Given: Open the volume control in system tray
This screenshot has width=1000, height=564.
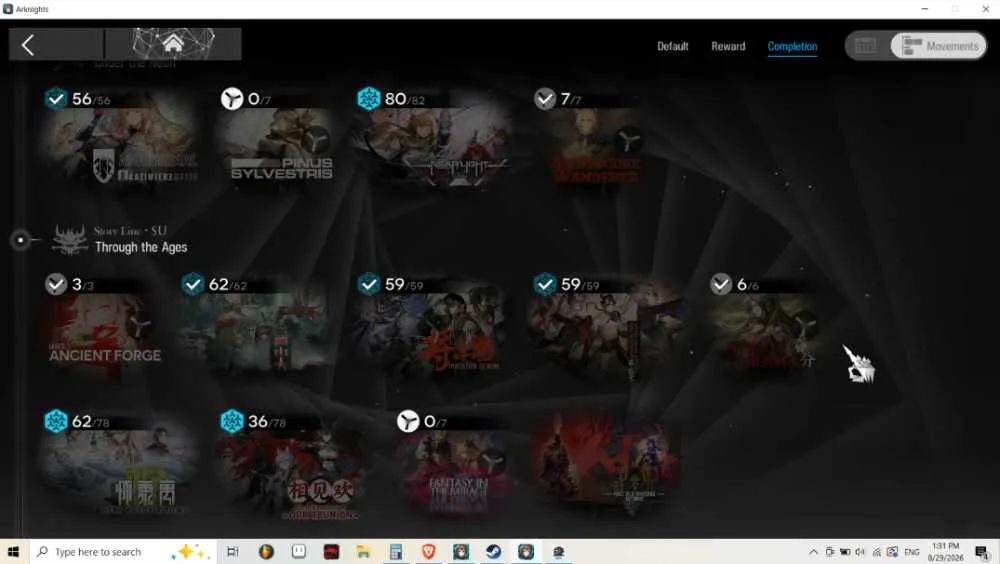Looking at the screenshot, I should point(860,552).
